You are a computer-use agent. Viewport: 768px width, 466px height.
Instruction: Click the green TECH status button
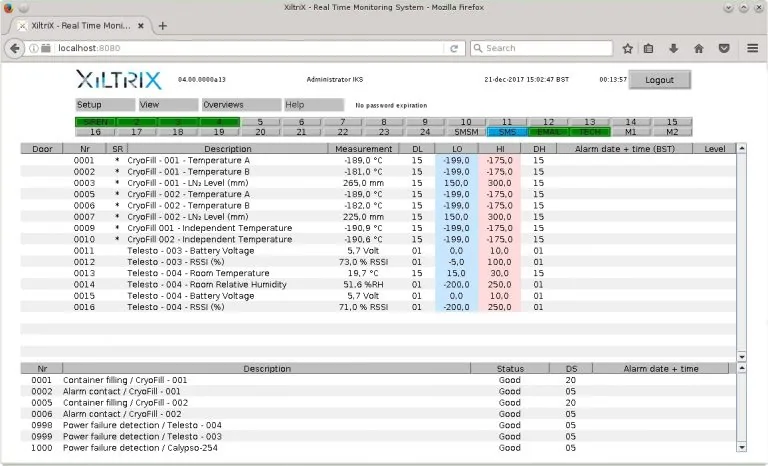pos(589,132)
